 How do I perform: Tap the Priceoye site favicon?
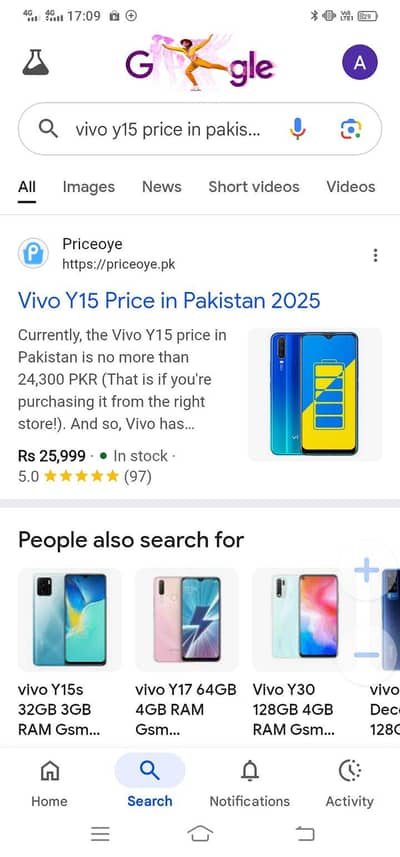[x=33, y=254]
